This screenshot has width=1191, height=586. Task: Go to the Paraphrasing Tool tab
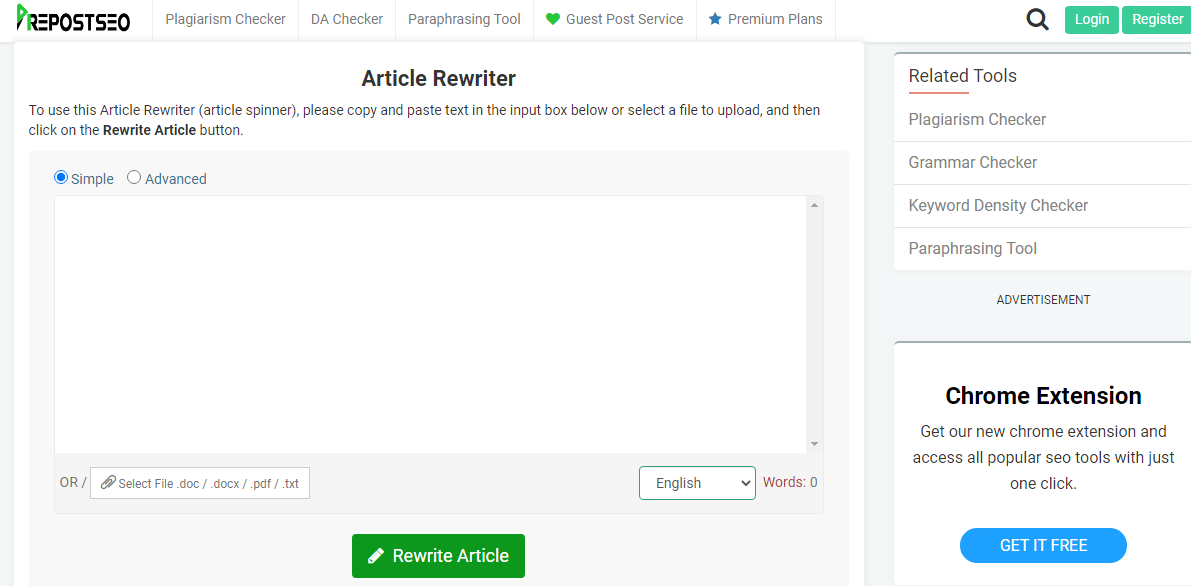[464, 18]
